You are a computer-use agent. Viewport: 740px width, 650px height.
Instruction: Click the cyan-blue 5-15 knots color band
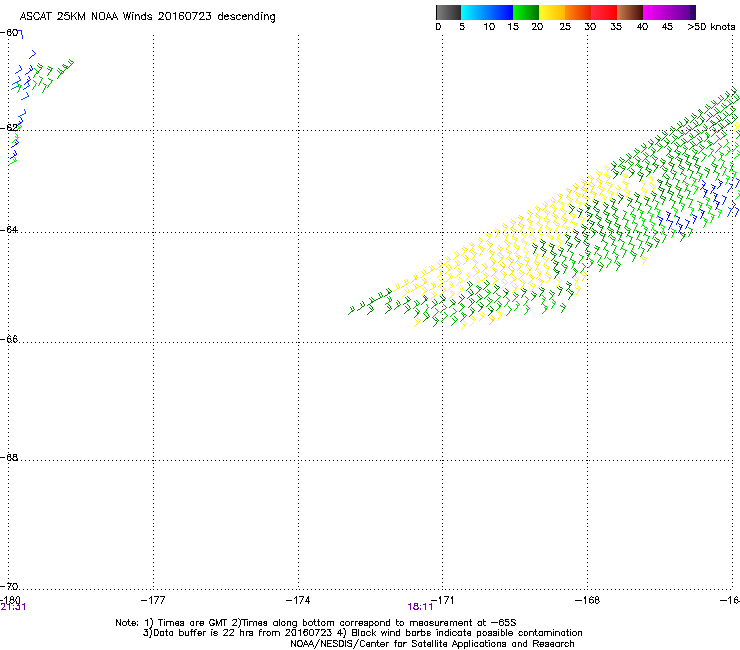click(x=487, y=12)
